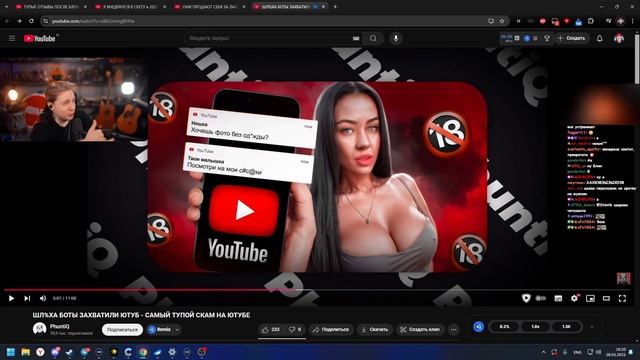This screenshot has height=360, width=640.
Task: Click the ENG language indicator
Action: (x=578, y=352)
